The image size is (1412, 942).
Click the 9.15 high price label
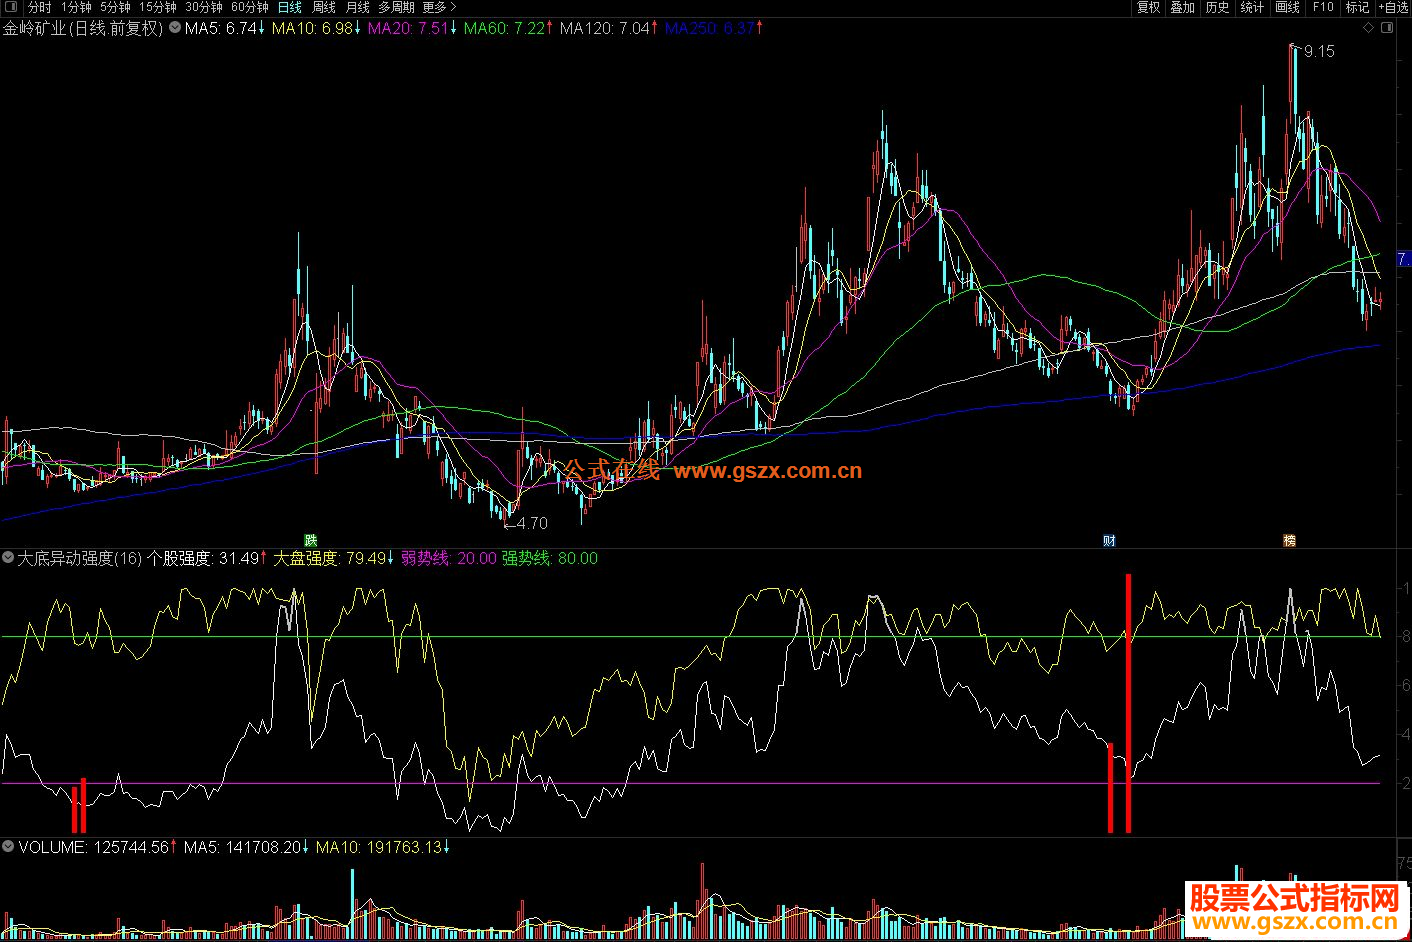point(1319,51)
